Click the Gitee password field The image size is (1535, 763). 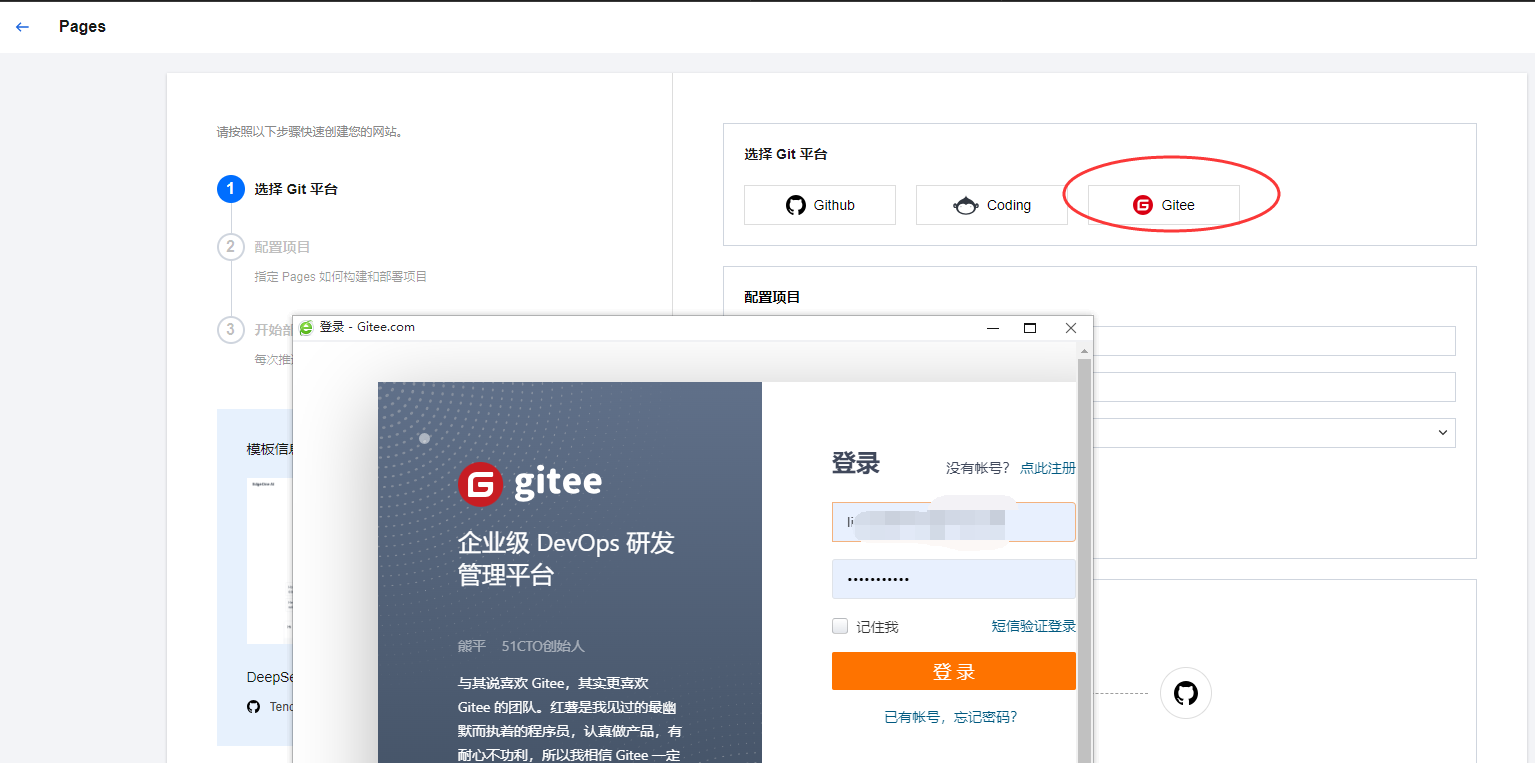[x=954, y=579]
